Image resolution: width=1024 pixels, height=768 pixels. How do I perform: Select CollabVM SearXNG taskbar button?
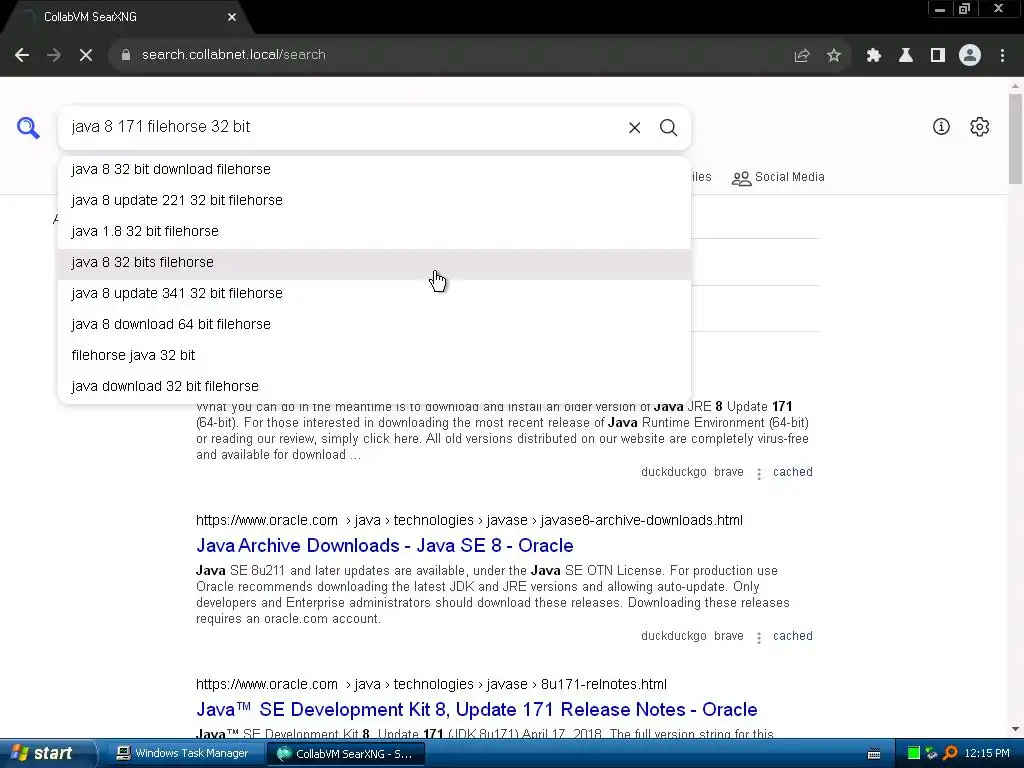pos(346,754)
